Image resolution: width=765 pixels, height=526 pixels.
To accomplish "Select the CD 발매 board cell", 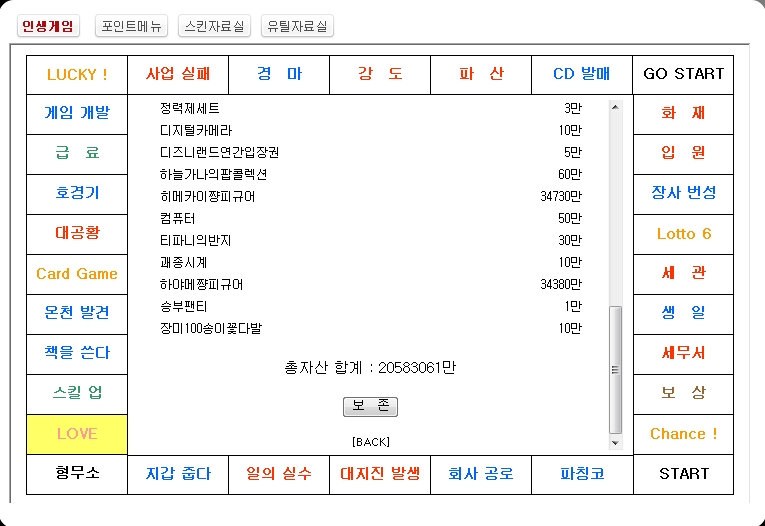I will 582,74.
